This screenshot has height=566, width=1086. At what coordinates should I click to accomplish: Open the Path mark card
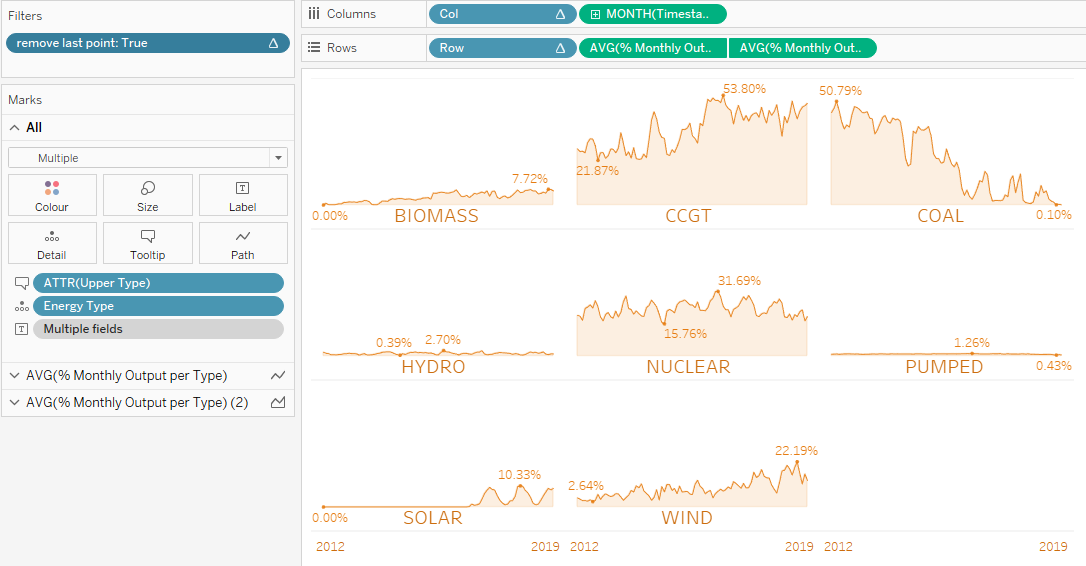(243, 243)
